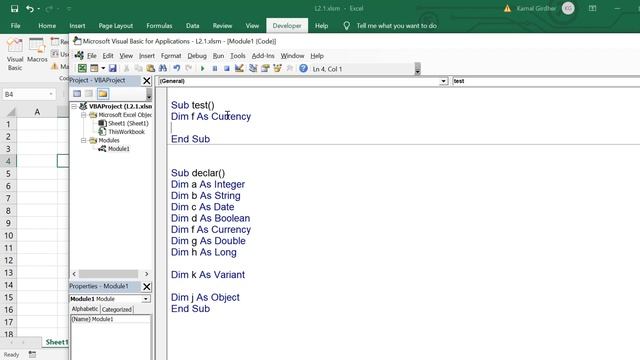Image resolution: width=640 pixels, height=360 pixels.
Task: Collapse the VBAProject (L2.1.xlsm) tree node
Action: tap(74, 106)
